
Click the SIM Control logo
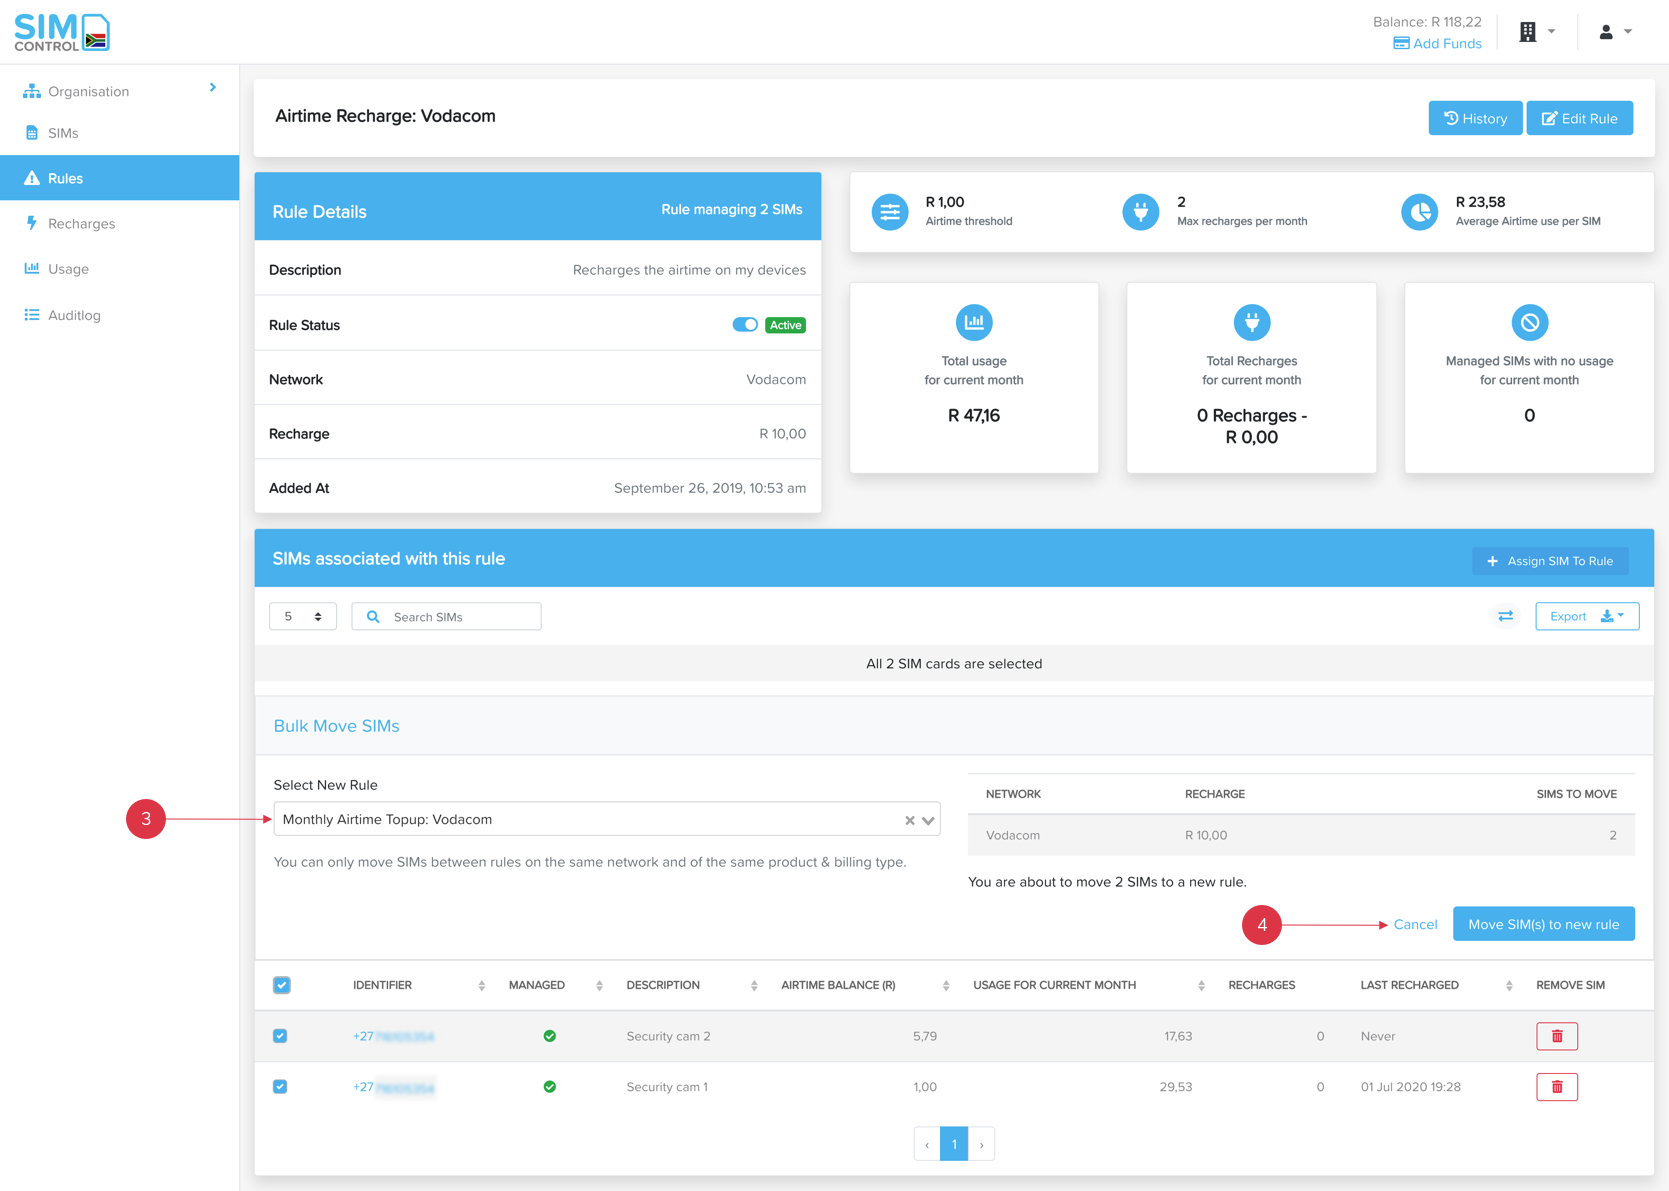(62, 32)
